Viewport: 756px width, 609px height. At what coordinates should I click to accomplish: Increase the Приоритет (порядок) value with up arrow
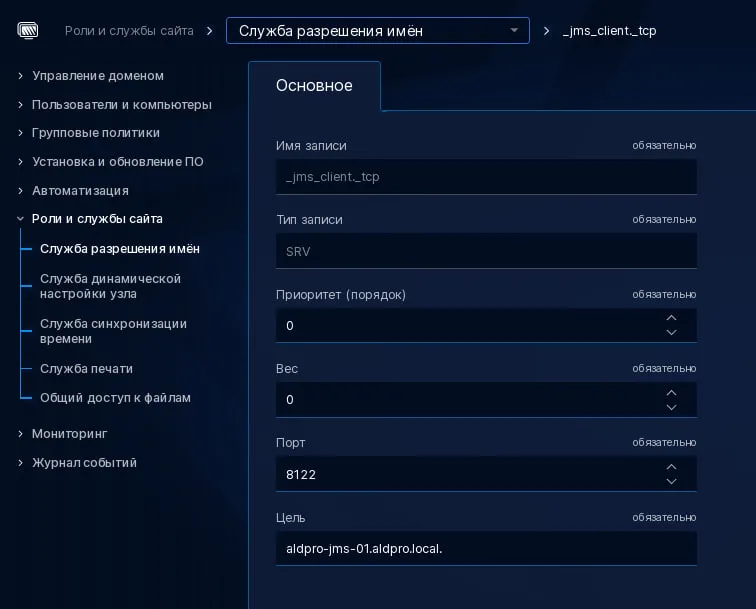[671, 318]
